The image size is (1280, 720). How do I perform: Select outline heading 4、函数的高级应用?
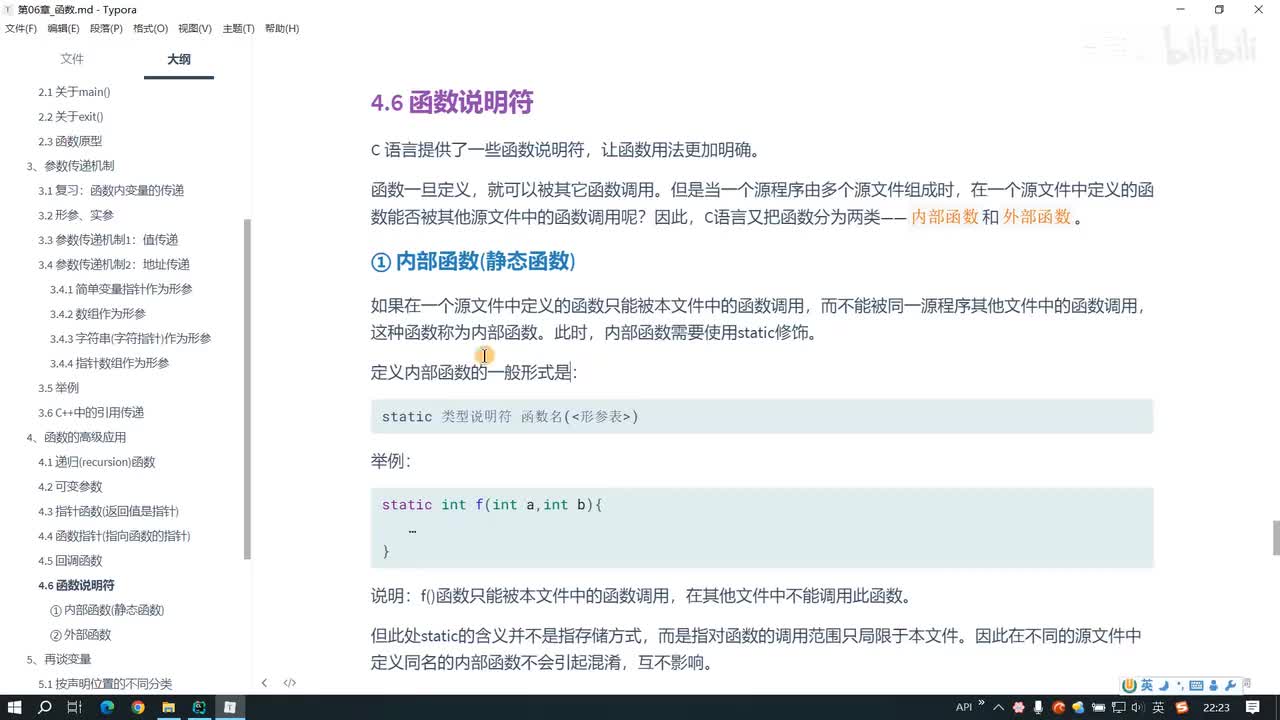pyautogui.click(x=76, y=437)
